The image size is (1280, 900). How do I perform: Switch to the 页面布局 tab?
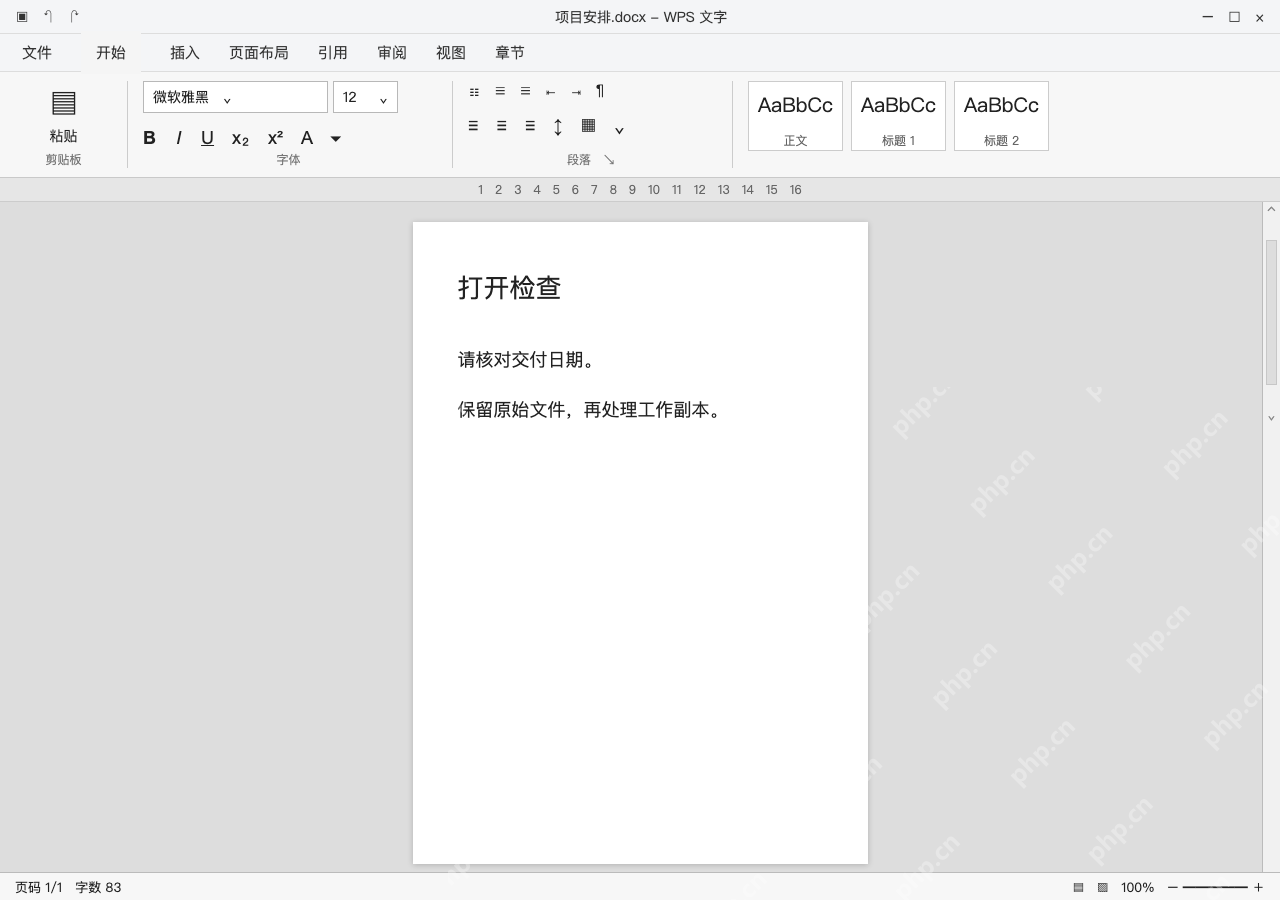click(259, 53)
